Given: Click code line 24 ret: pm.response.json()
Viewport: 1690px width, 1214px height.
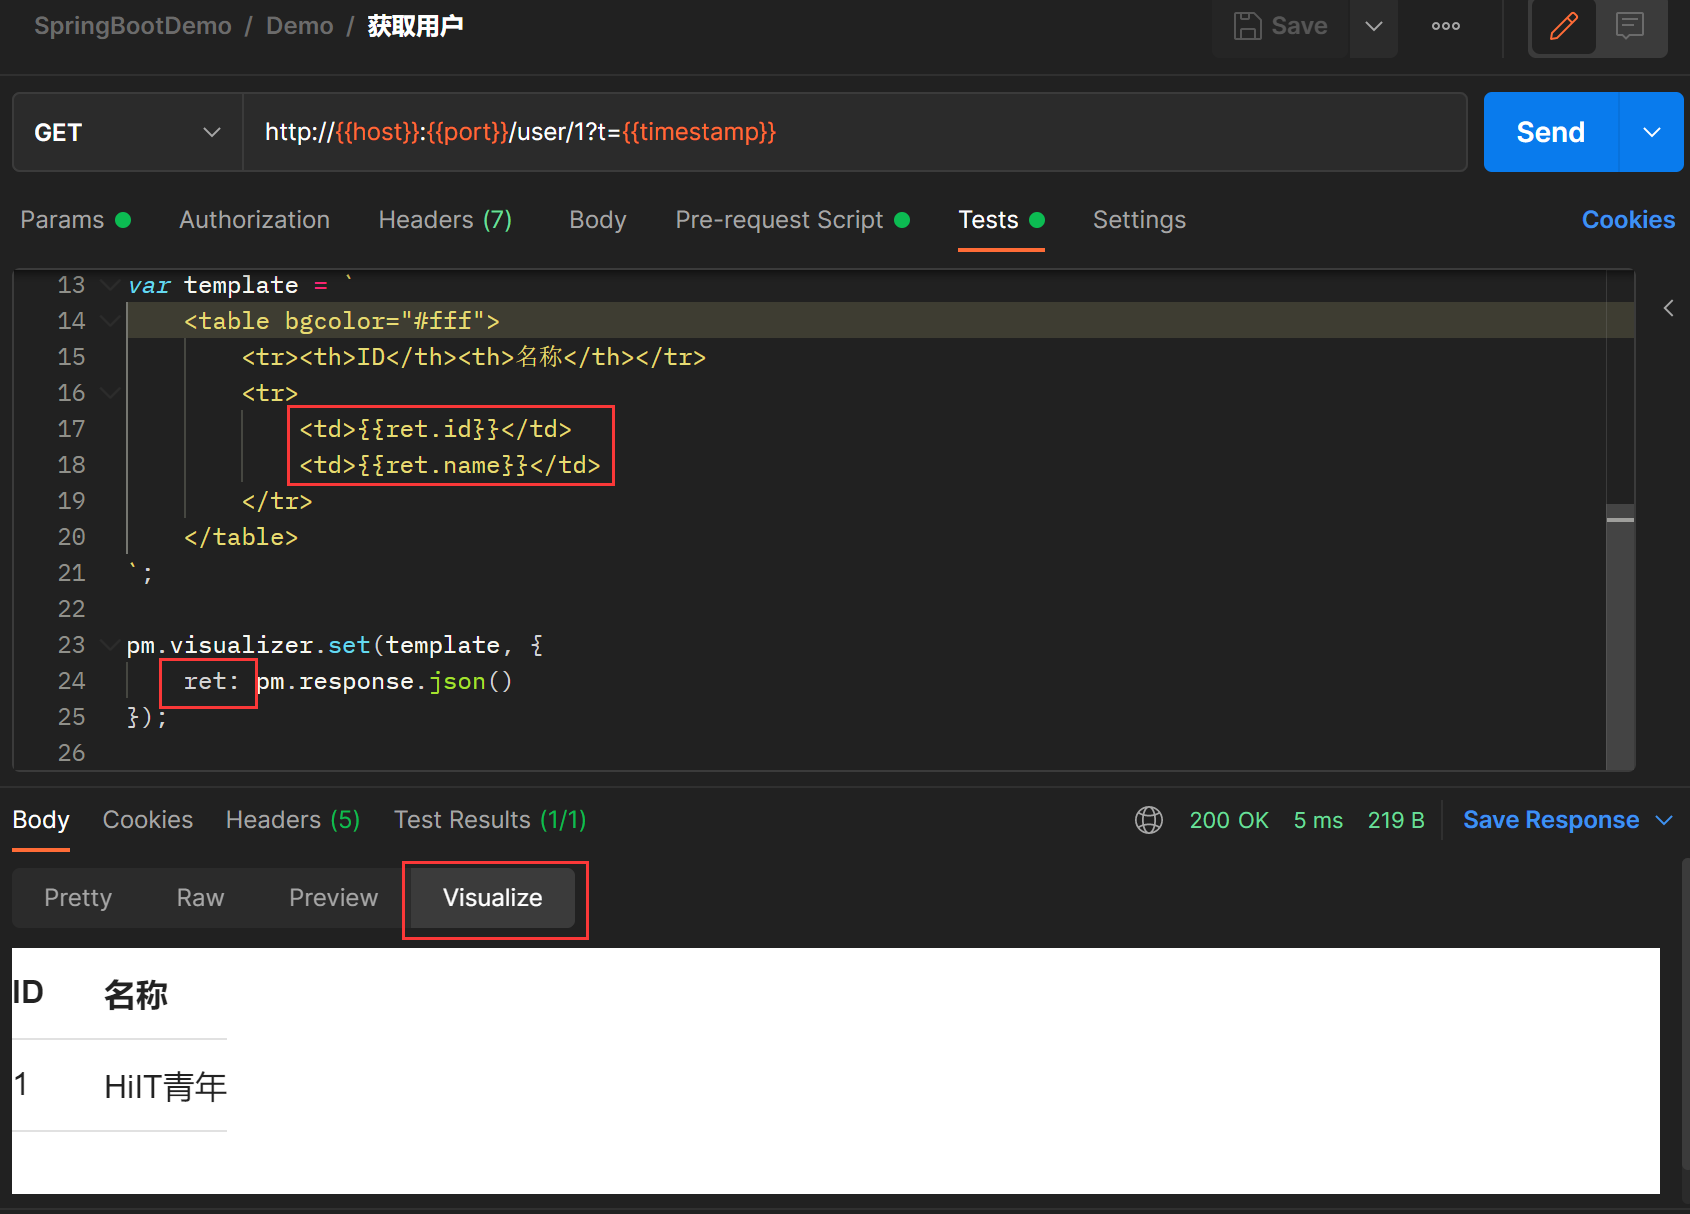Looking at the screenshot, I should tap(348, 681).
